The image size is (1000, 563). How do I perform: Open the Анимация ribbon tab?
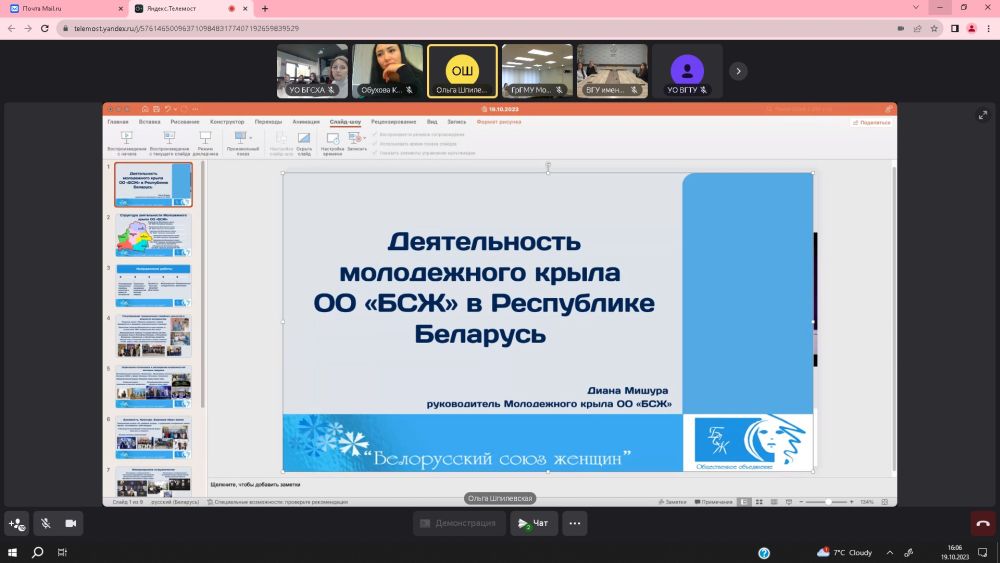click(x=306, y=122)
